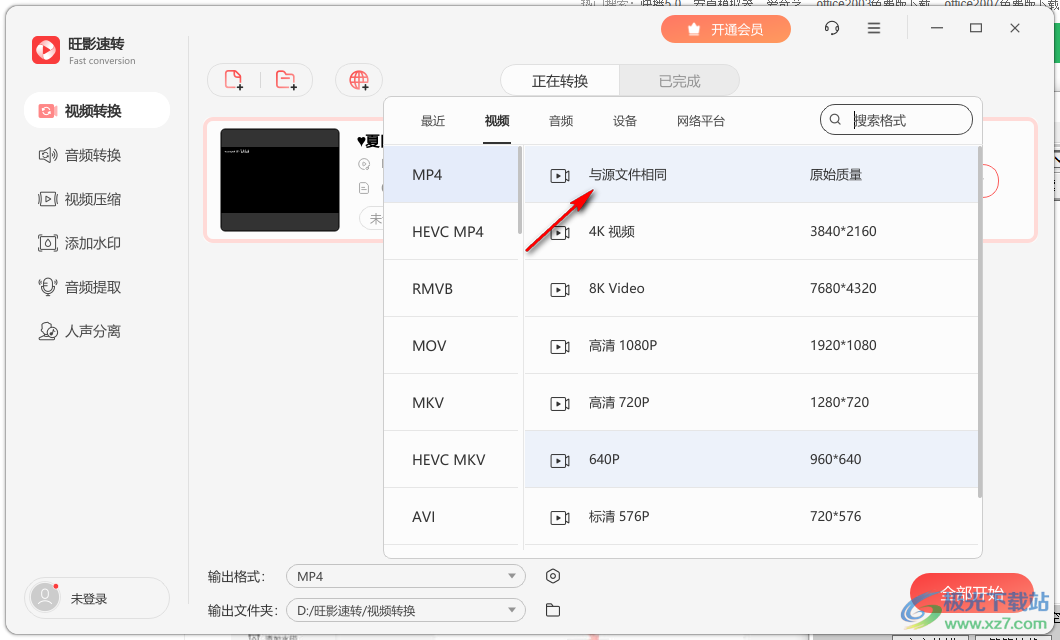Switch to the 已完成 tab

(x=679, y=80)
